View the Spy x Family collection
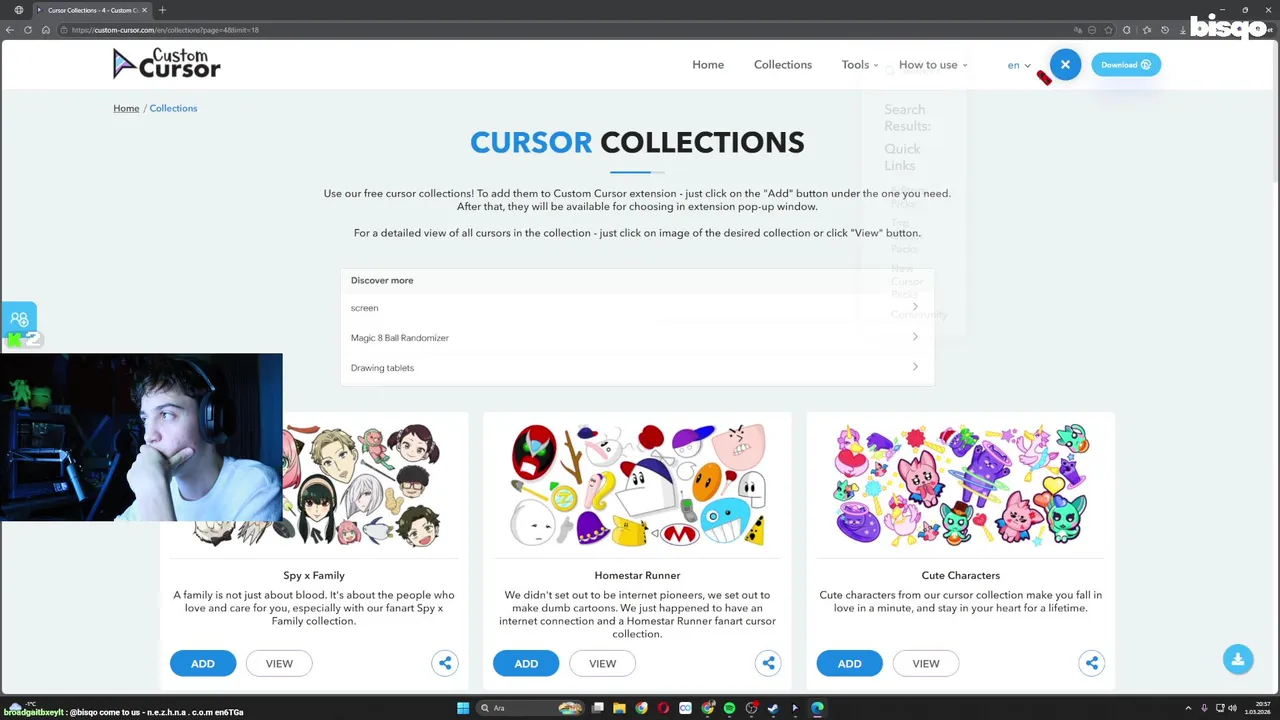1280x720 pixels. click(279, 663)
